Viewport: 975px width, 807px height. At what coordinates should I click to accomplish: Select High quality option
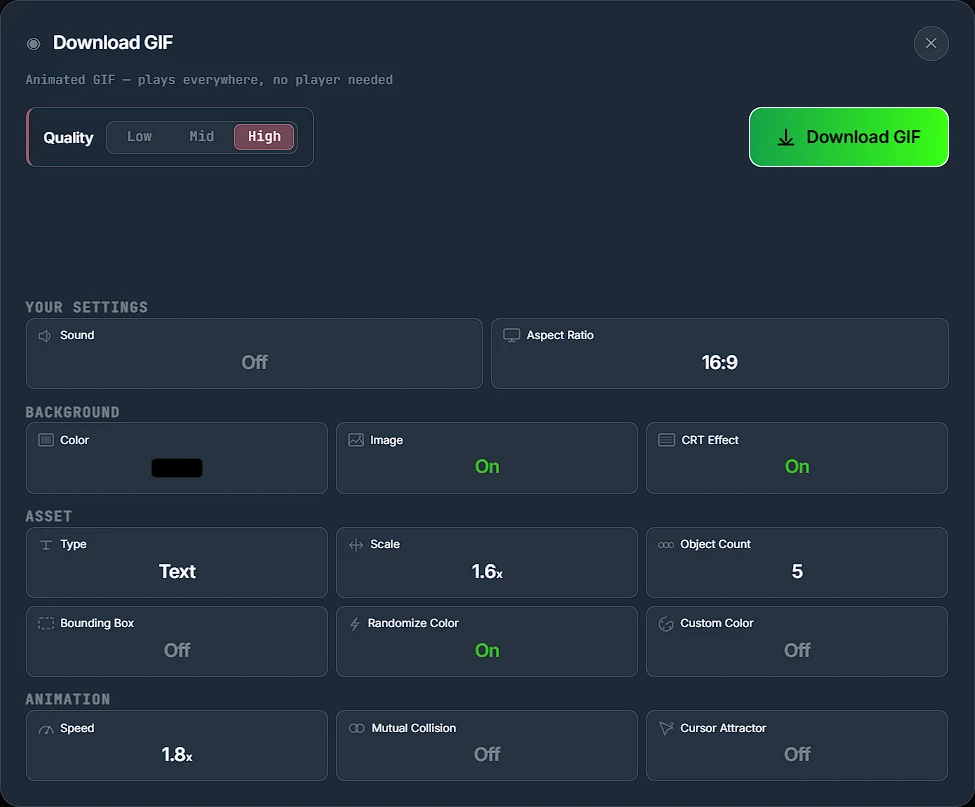click(264, 137)
